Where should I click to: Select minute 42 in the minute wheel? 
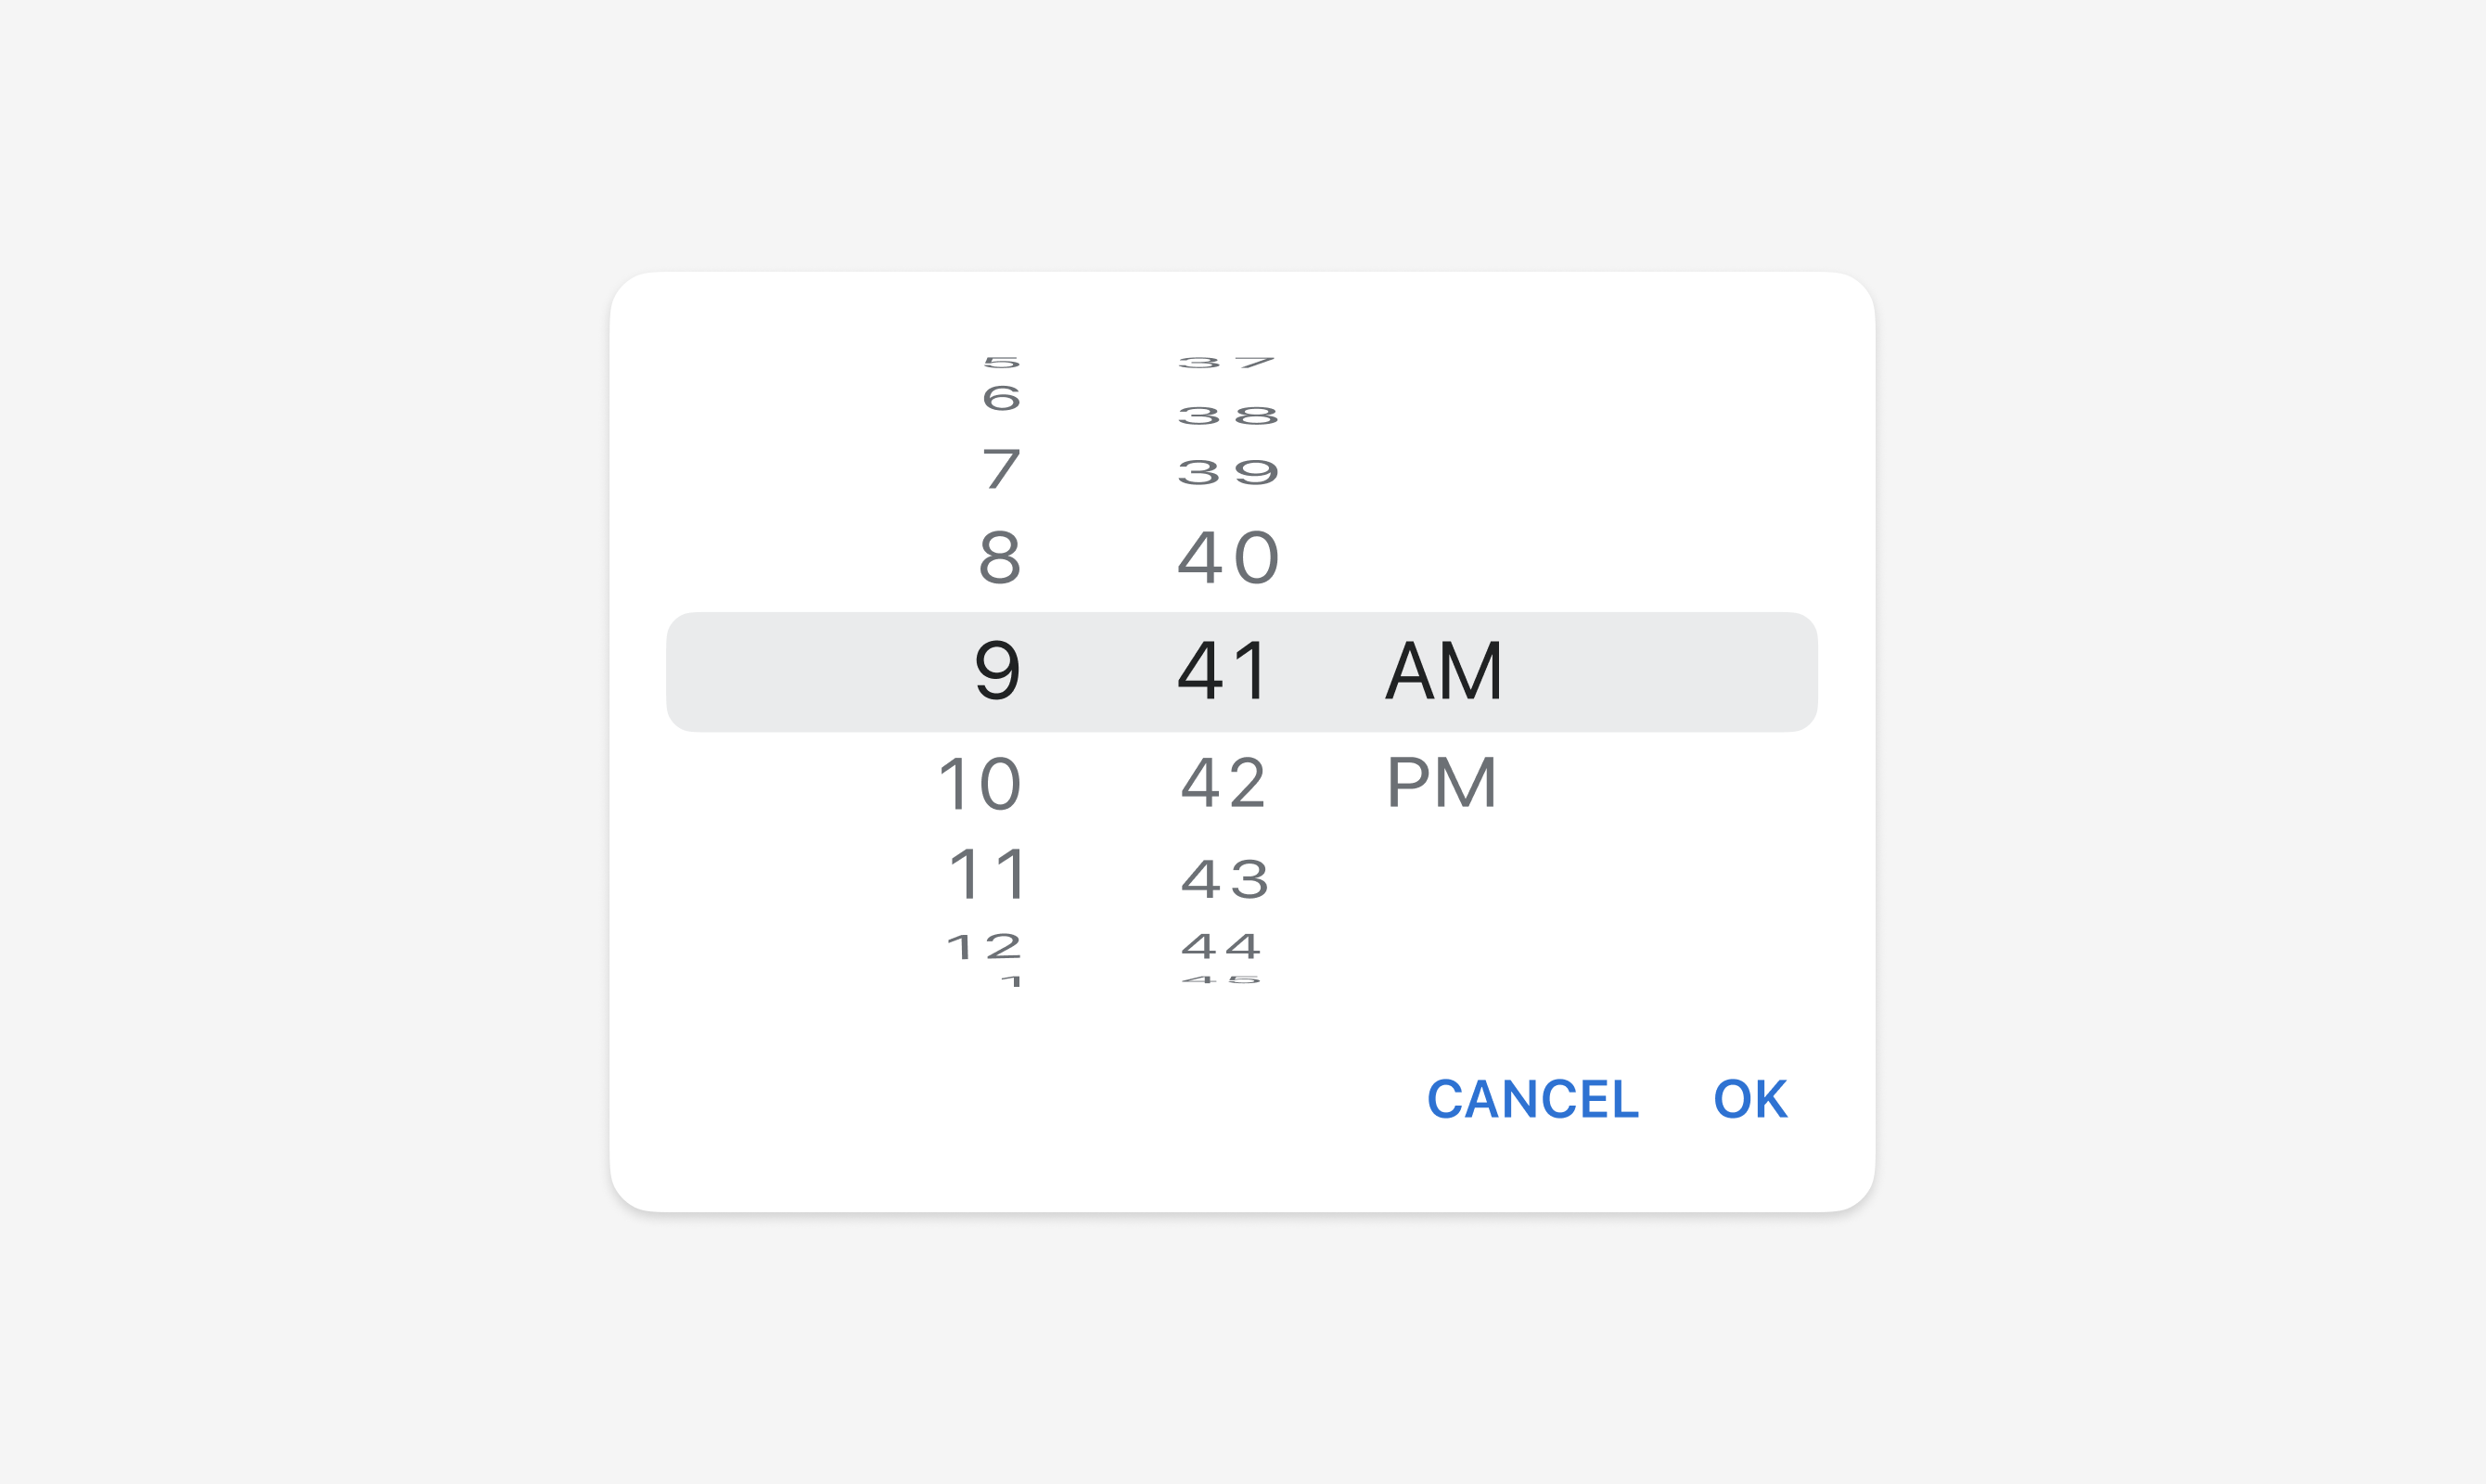coord(1223,782)
